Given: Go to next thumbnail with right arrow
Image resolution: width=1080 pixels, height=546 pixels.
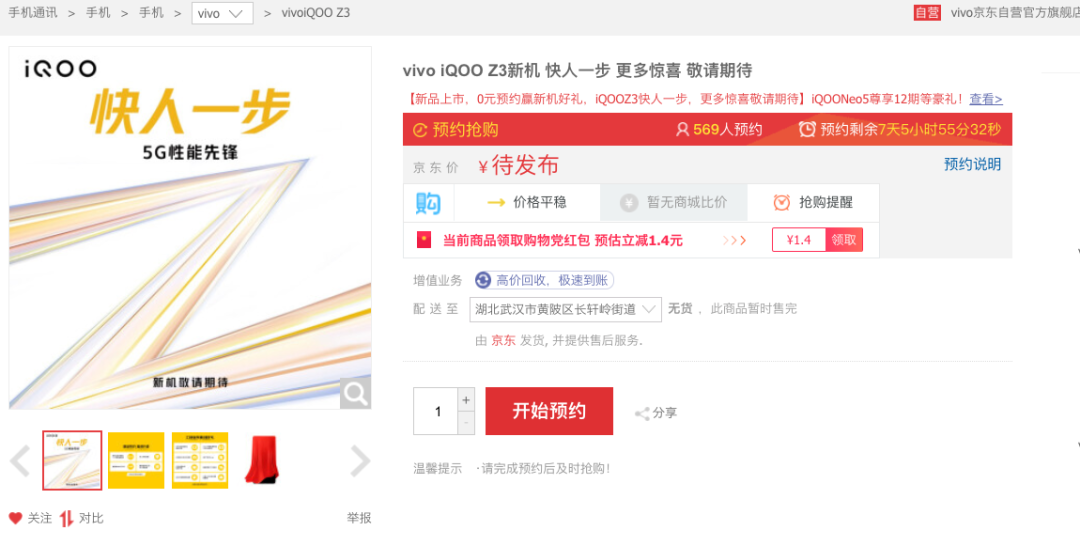Looking at the screenshot, I should (360, 461).
